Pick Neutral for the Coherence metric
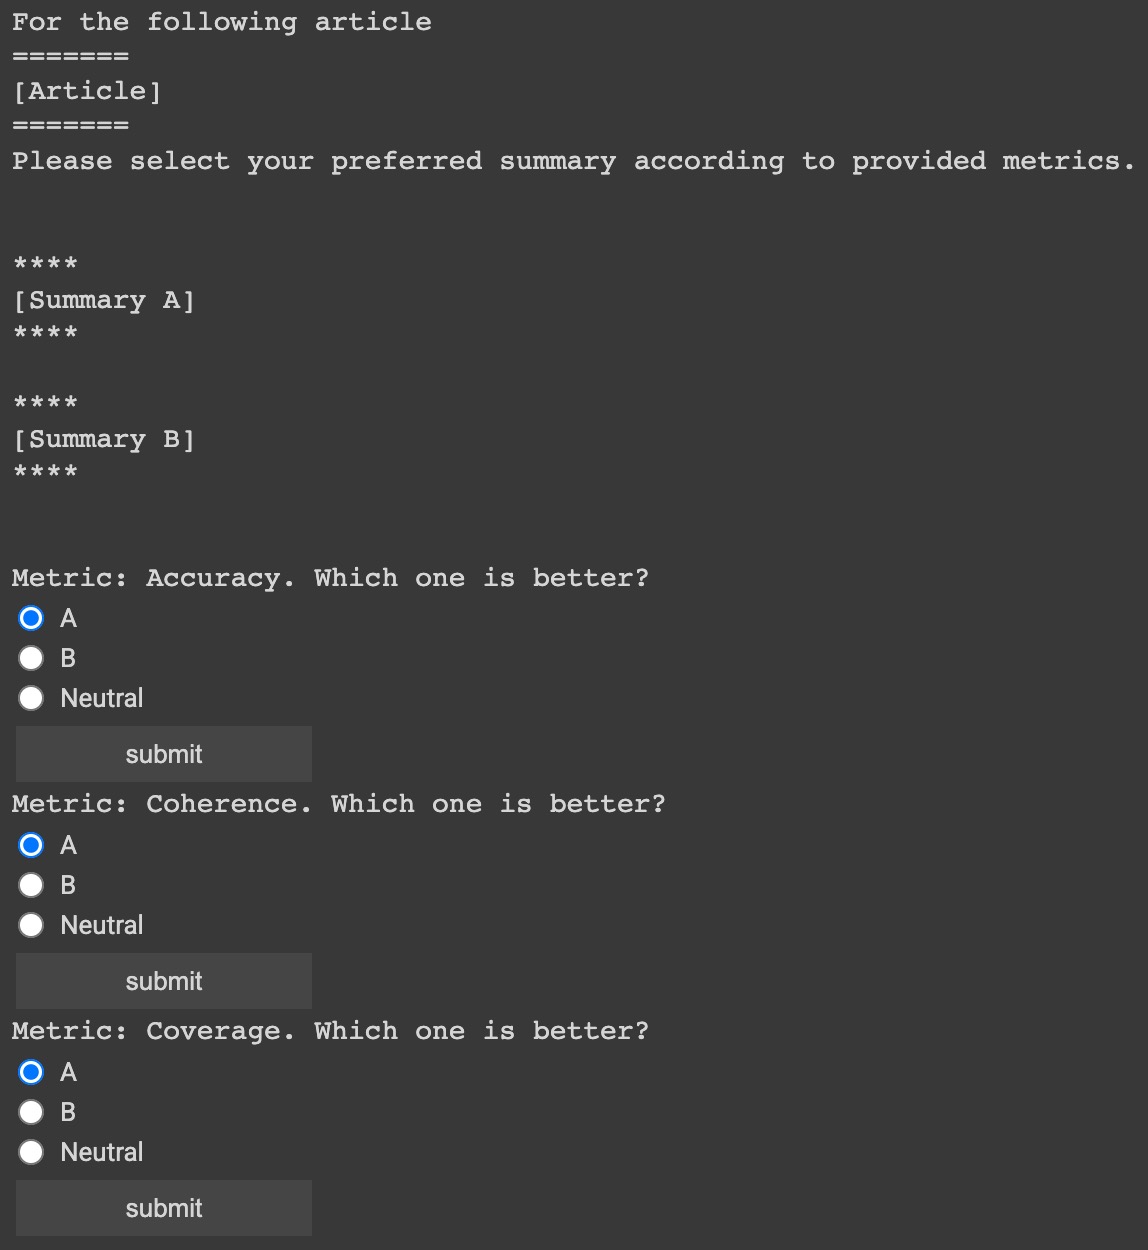Viewport: 1148px width, 1250px height. point(31,925)
